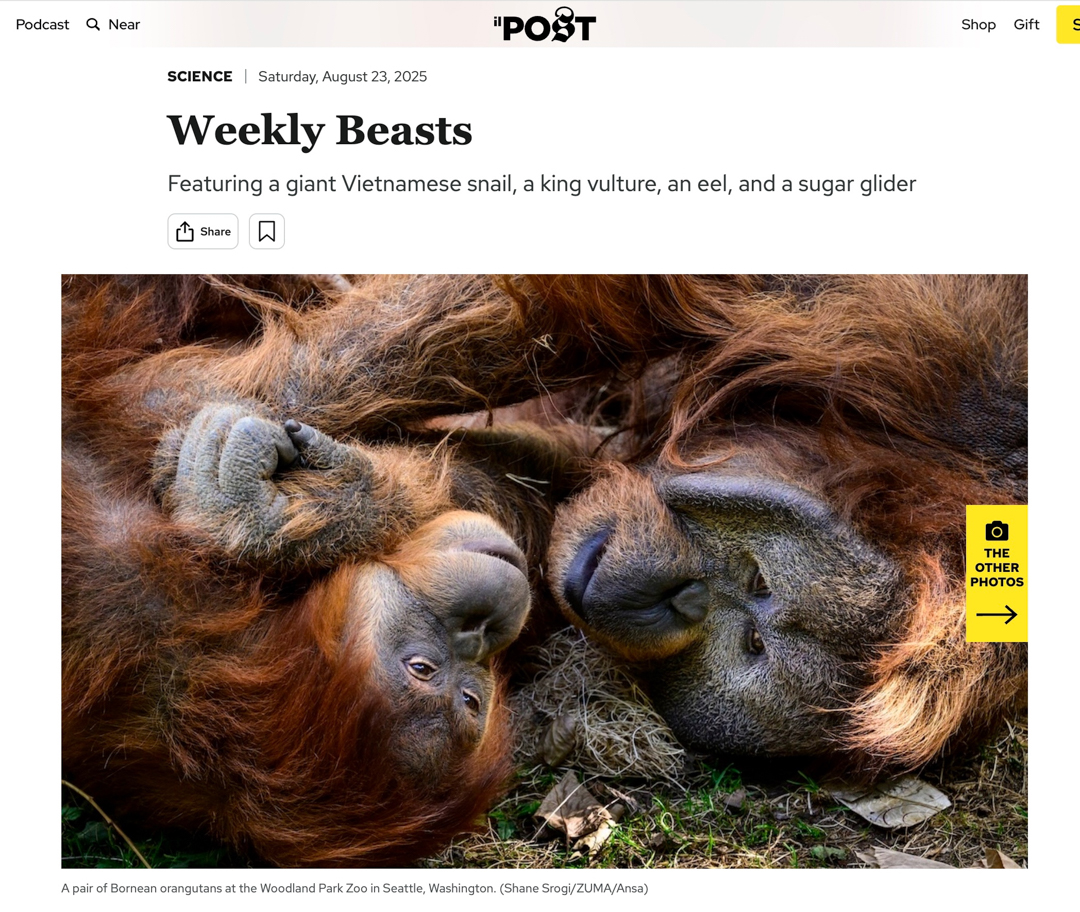
Task: Click the camera icon on yellow panel
Action: (997, 531)
